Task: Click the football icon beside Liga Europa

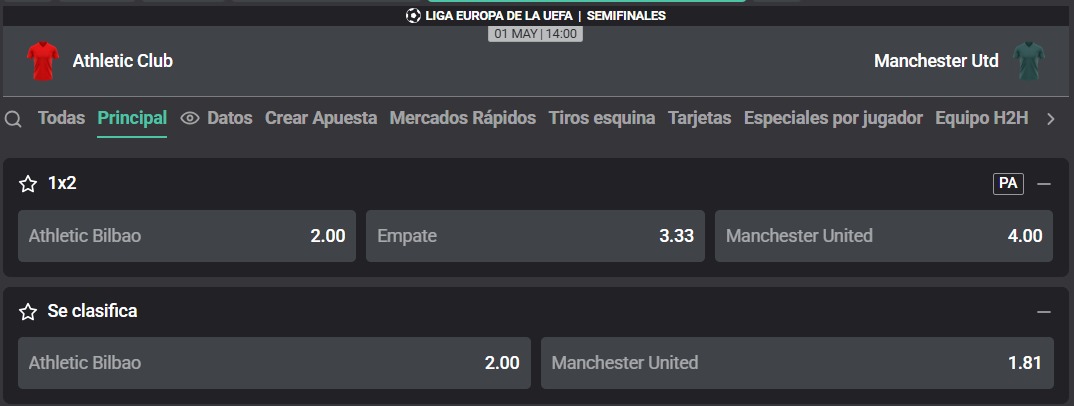Action: click(x=413, y=15)
